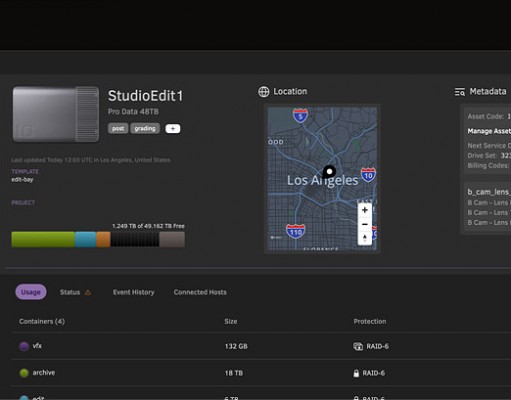Click blue segment of storage bar
The width and height of the screenshot is (511, 400).
pyautogui.click(x=86, y=239)
